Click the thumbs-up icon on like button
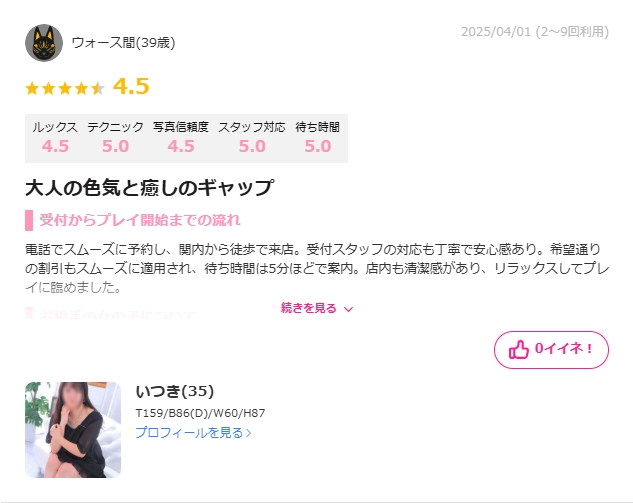Viewport: 633px width, 503px height. click(518, 349)
